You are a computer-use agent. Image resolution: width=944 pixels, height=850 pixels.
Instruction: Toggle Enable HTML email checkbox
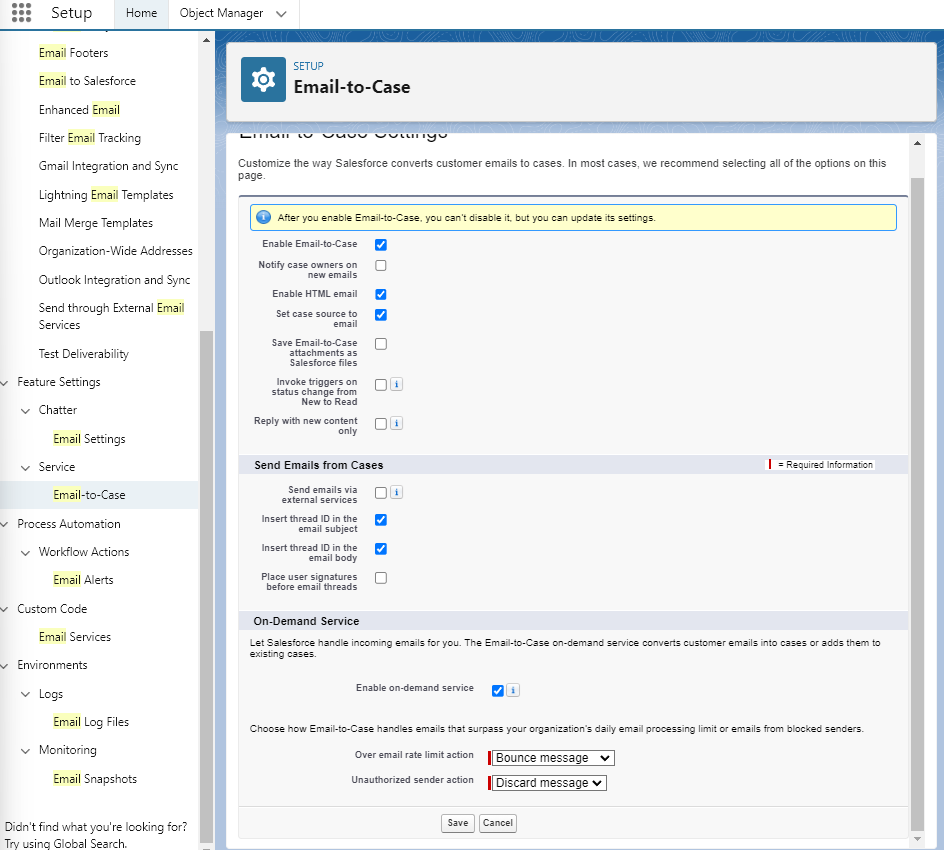[380, 294]
